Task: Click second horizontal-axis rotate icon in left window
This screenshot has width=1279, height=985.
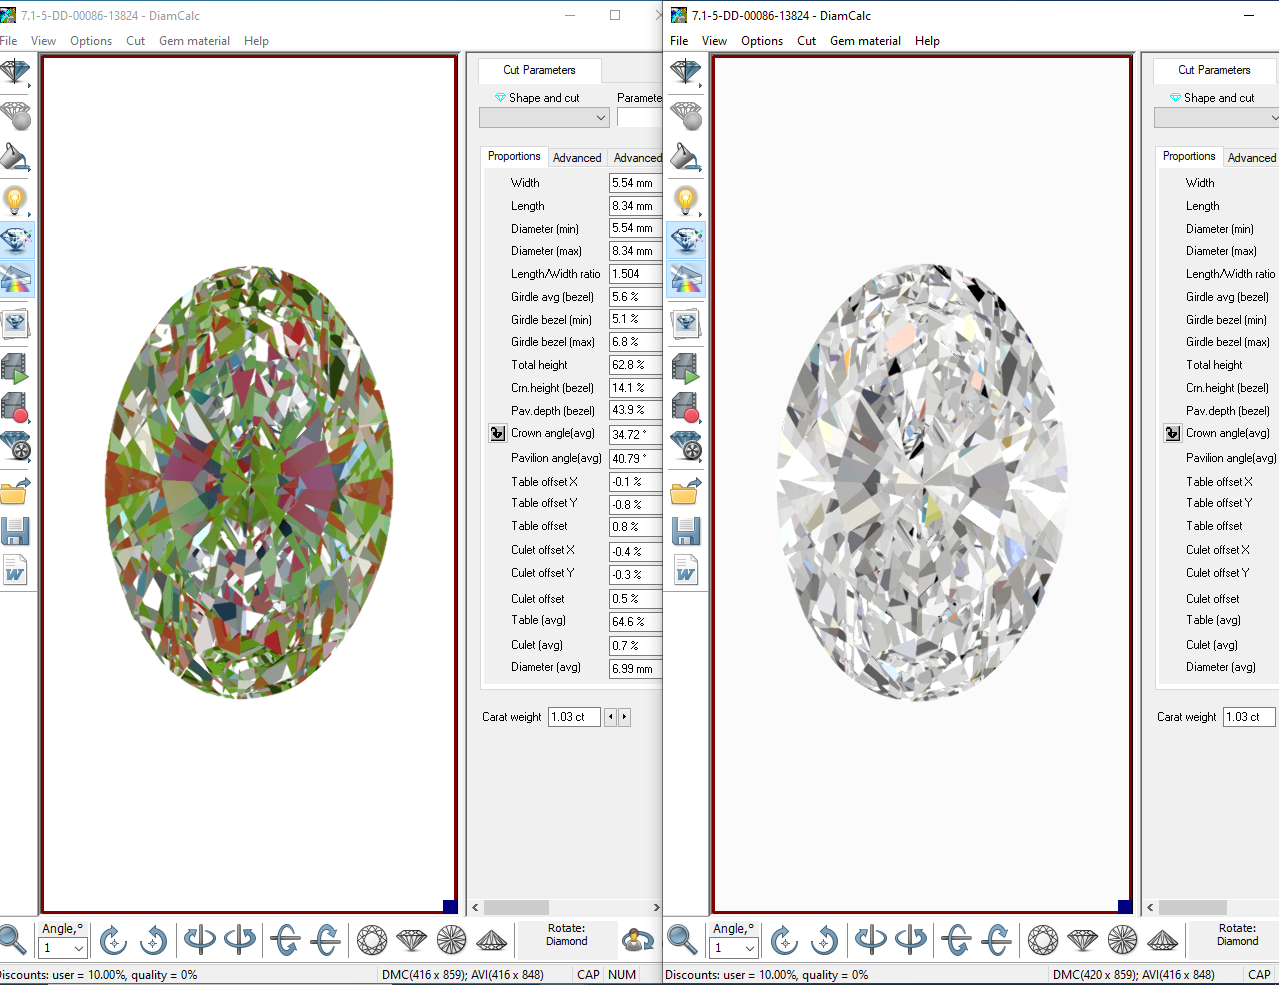Action: click(x=326, y=940)
